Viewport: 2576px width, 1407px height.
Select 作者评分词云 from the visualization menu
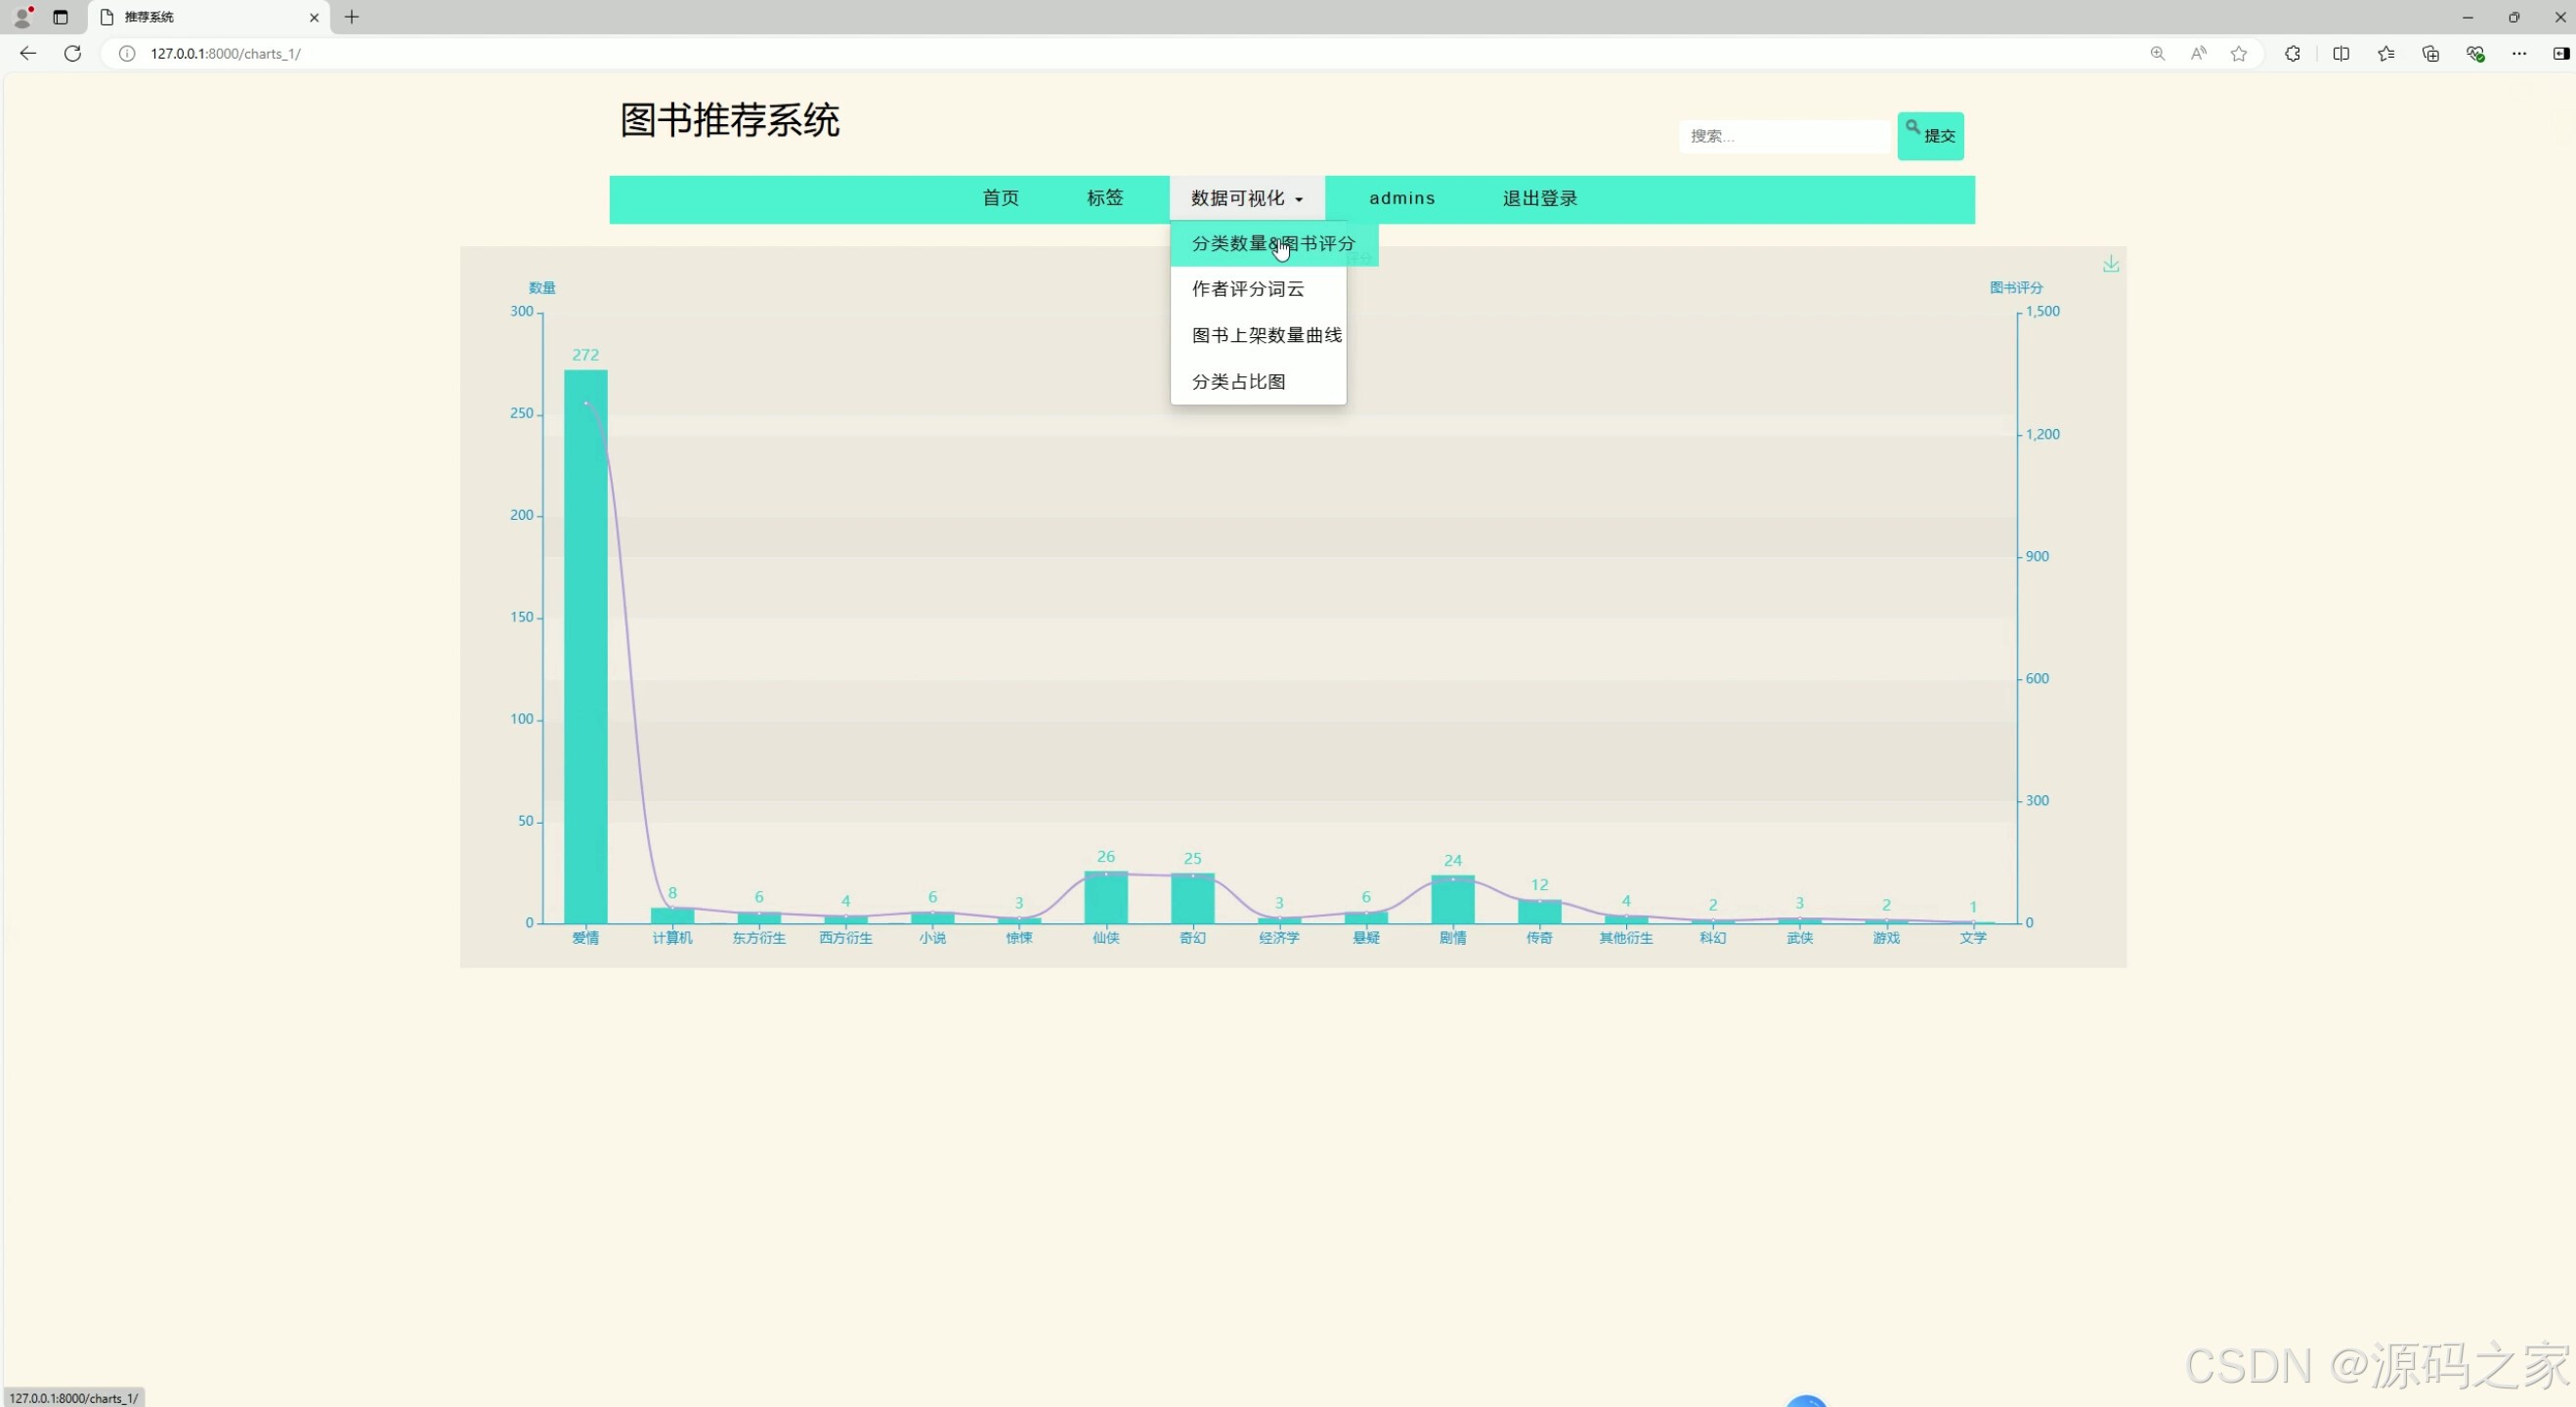(1248, 289)
